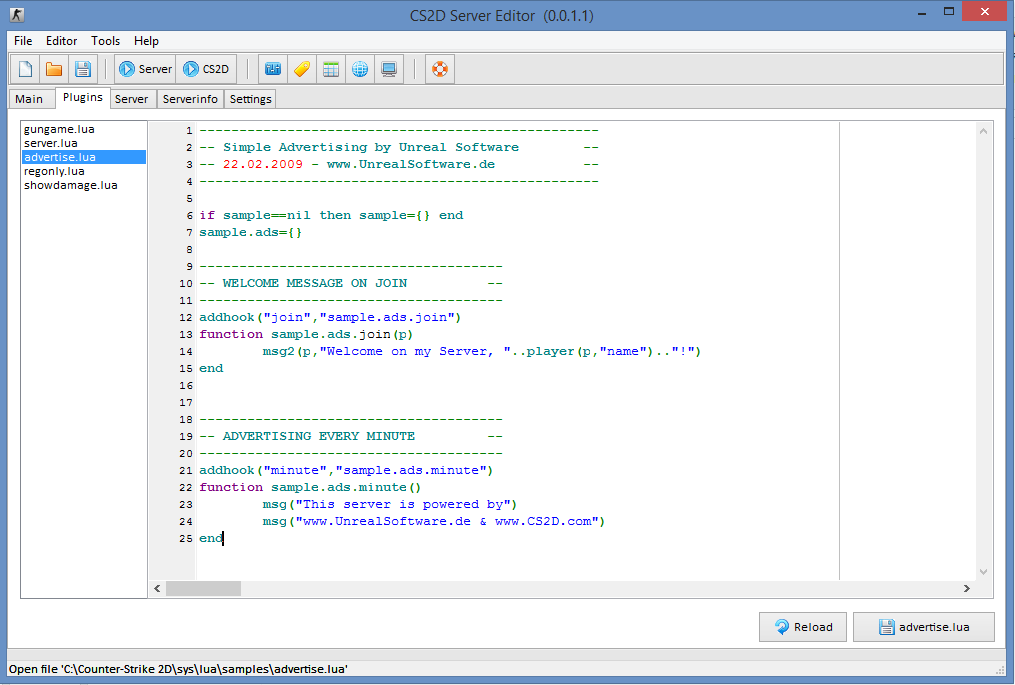This screenshot has width=1015, height=685.
Task: Click the 'Simple Advertising by Unreal Software' comment
Action: tap(371, 147)
